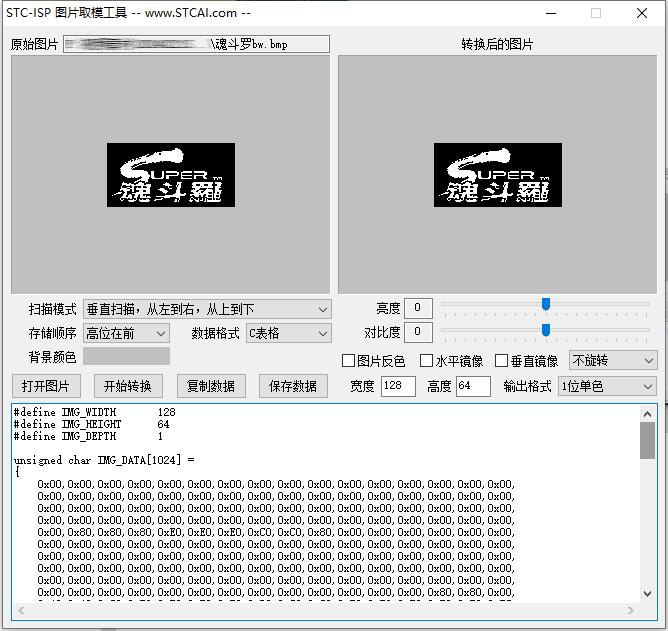Click the '#define IMG_DEPTH 1' line

point(88,436)
